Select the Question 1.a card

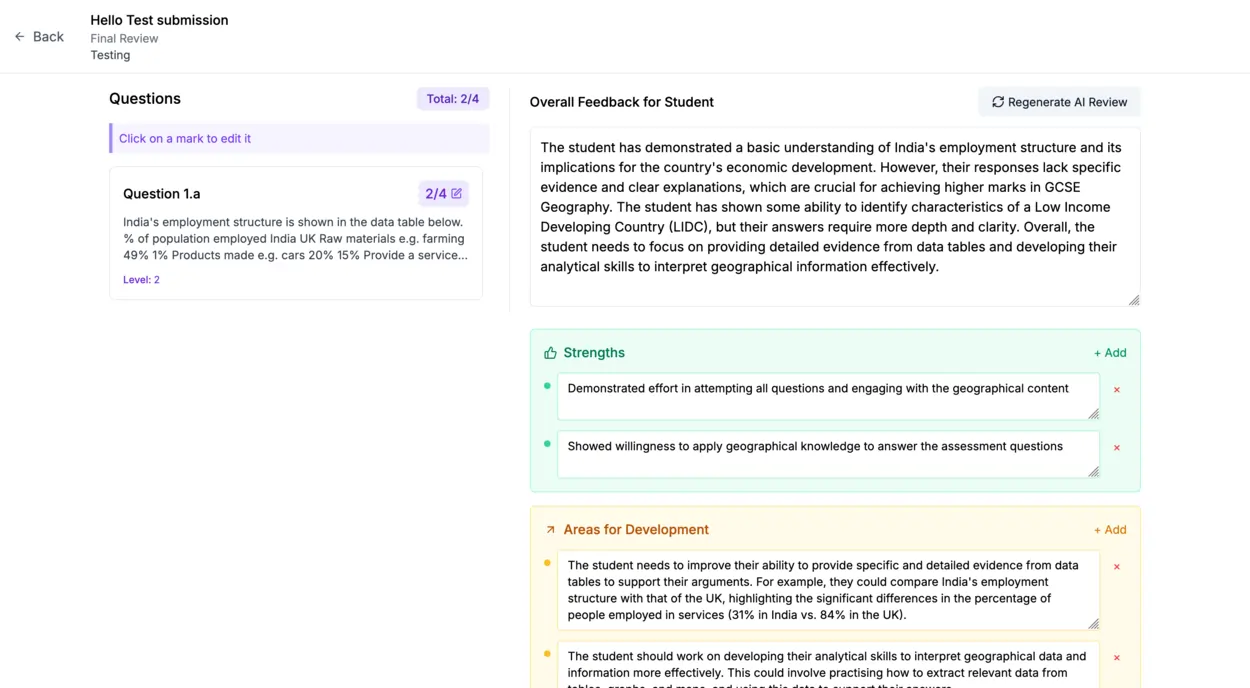pos(296,235)
